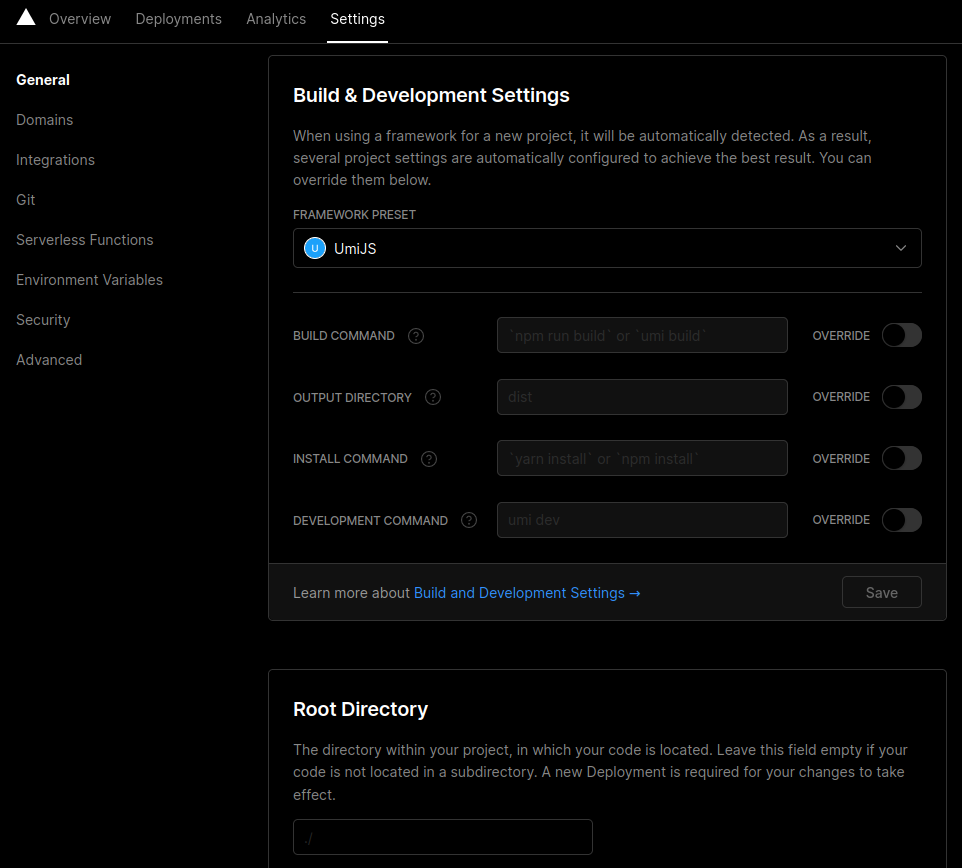Click the Root Directory input field
This screenshot has width=962, height=868.
[x=442, y=837]
